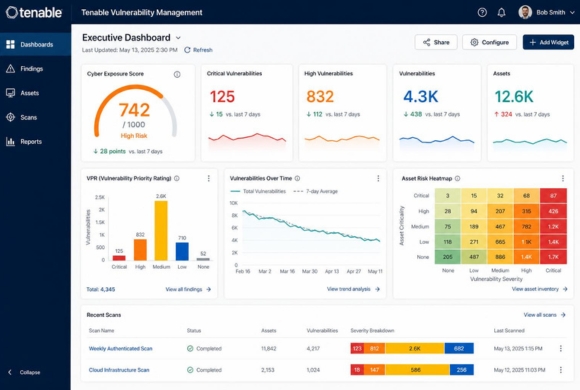Open the Cloud Infrastructure Scan link

(119, 370)
